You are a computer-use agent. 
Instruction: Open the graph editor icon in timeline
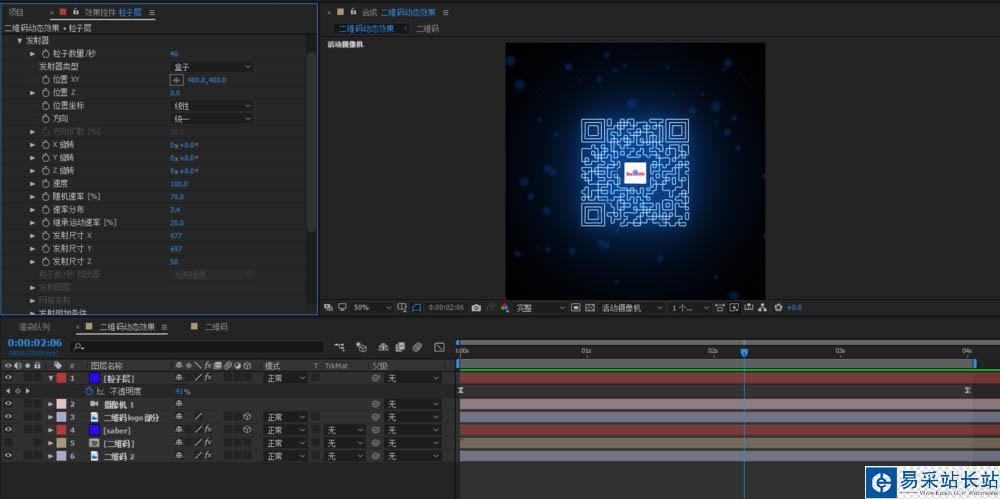[x=439, y=347]
